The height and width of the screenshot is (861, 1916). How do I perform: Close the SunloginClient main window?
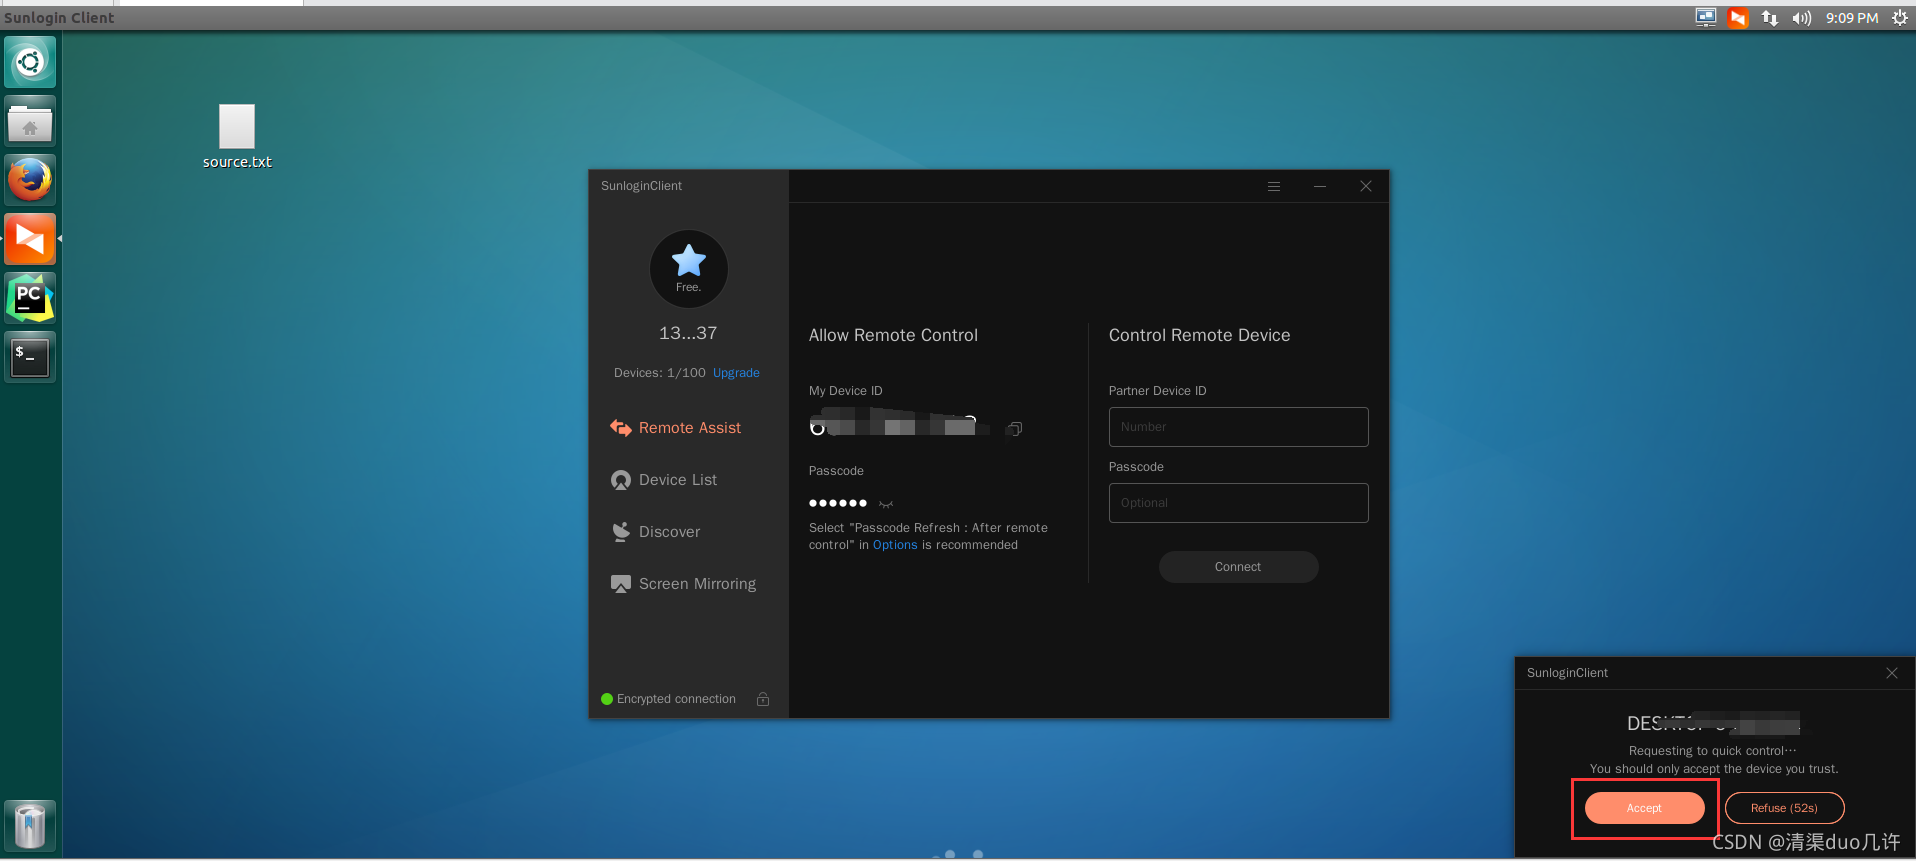point(1366,186)
